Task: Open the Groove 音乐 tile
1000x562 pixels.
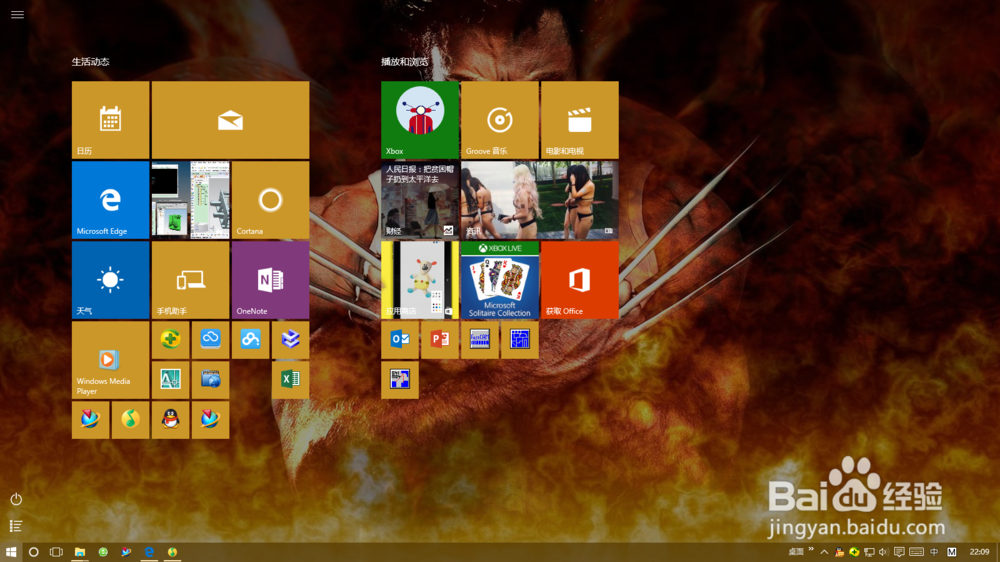Action: (x=500, y=120)
